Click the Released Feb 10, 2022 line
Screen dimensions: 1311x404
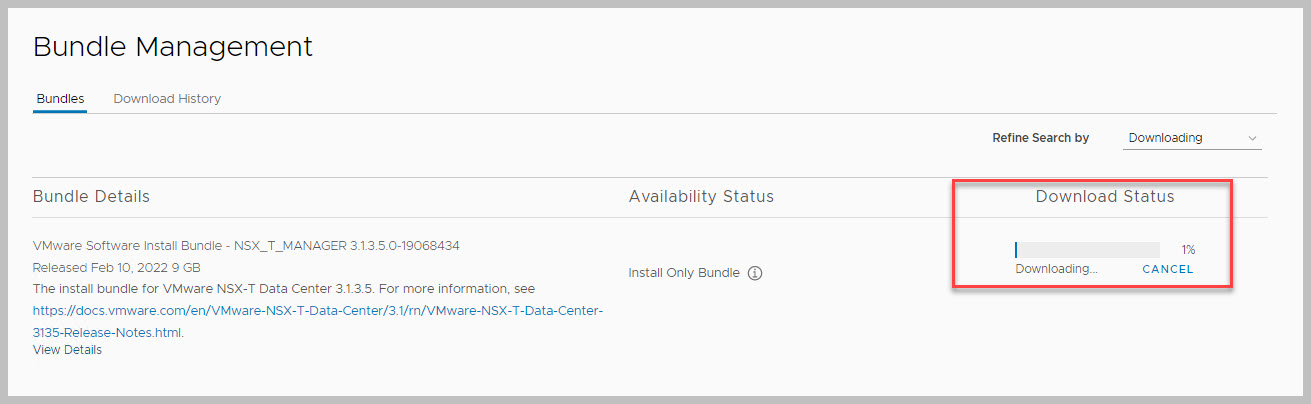pos(116,268)
